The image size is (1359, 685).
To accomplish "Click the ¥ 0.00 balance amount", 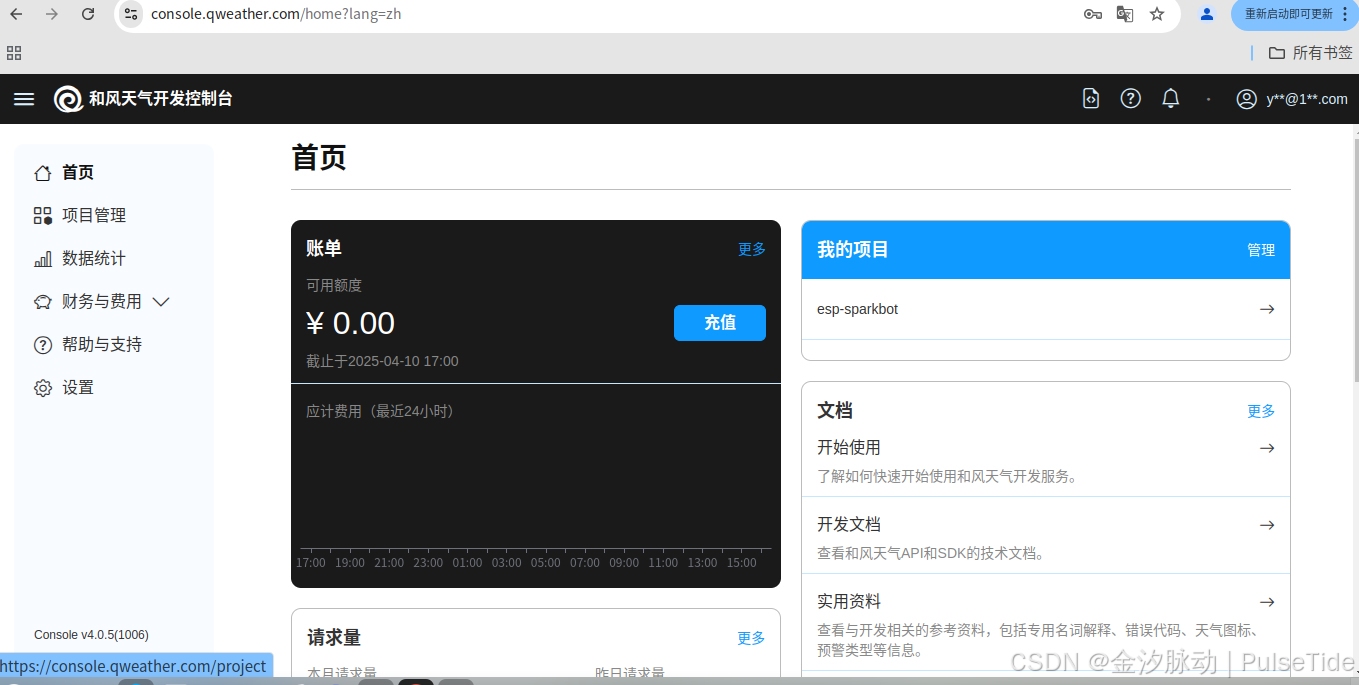I will pyautogui.click(x=350, y=323).
